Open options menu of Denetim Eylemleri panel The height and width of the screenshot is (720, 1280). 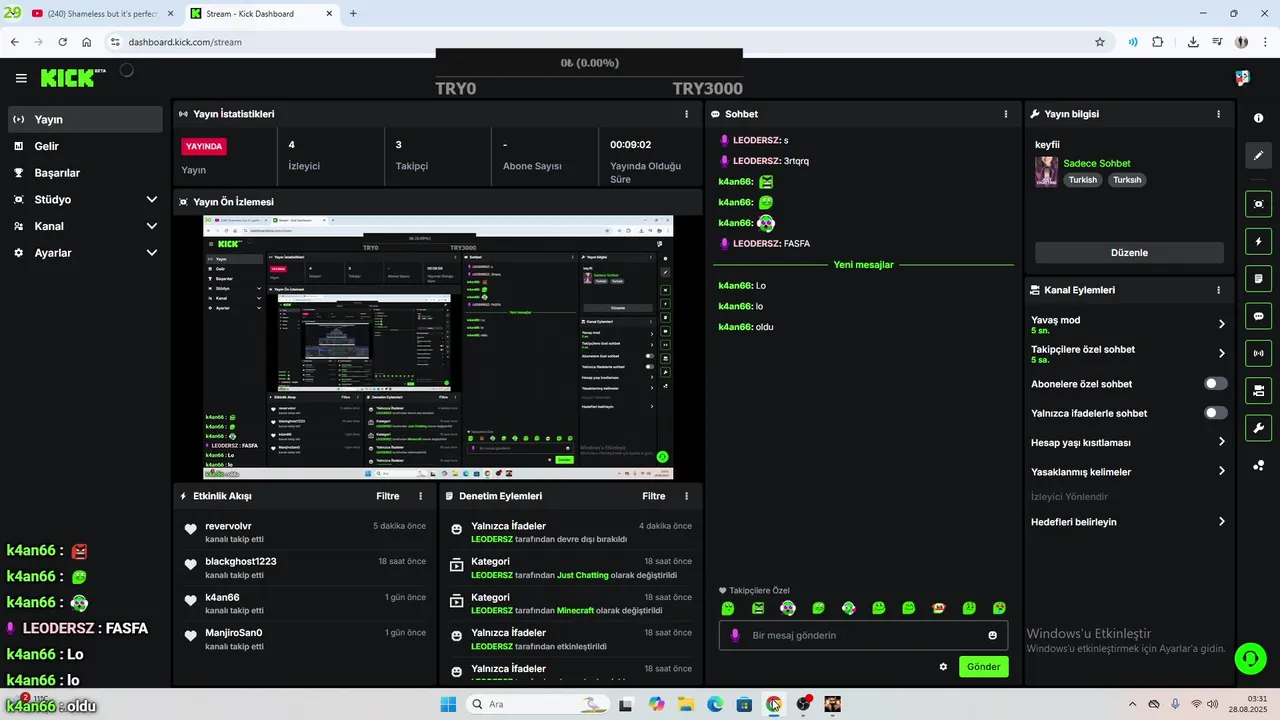pos(686,496)
